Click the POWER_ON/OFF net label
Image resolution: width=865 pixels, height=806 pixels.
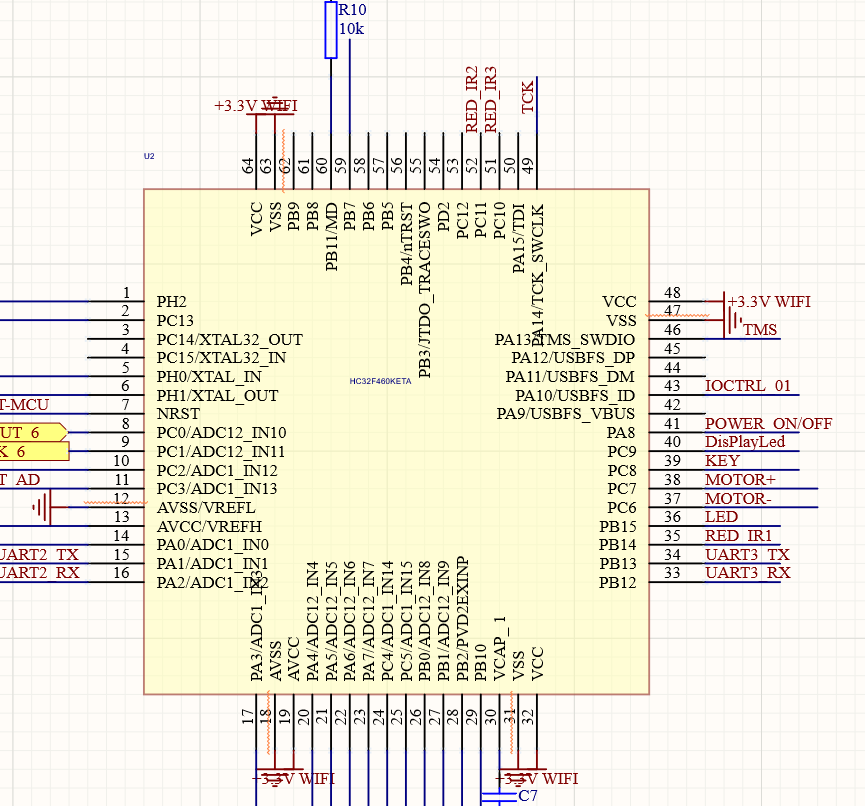click(x=768, y=424)
